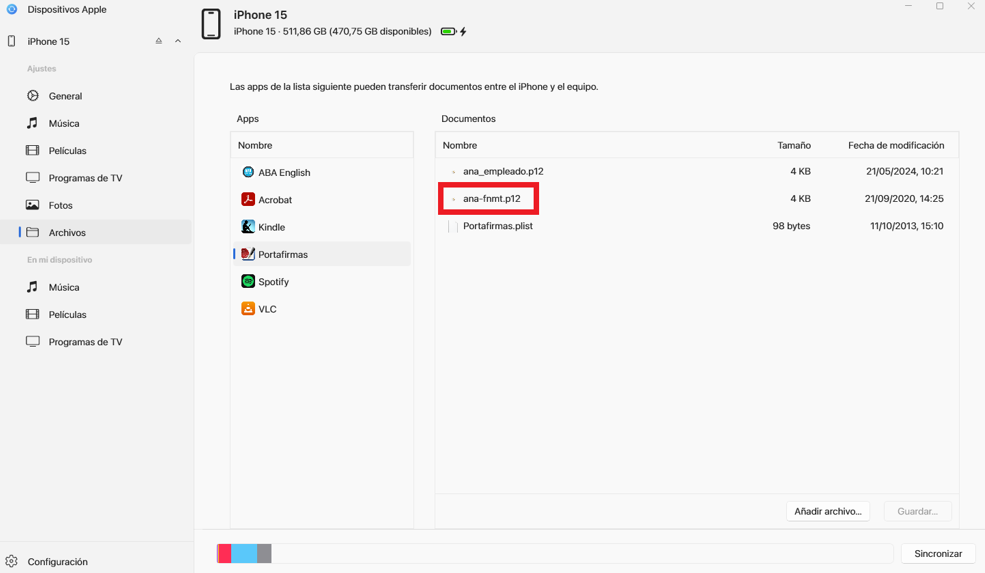Screen dimensions: 985x573
Task: Click the Fotos picture icon
Action: tap(33, 205)
